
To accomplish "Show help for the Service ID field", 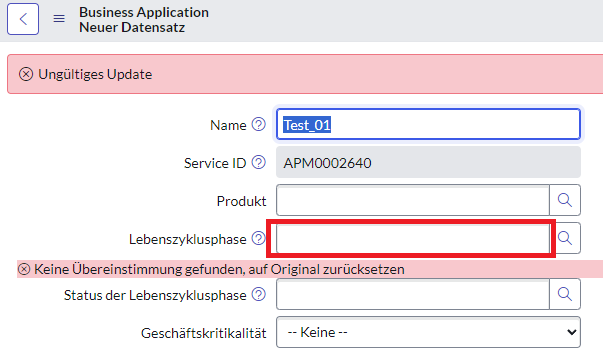I will tap(258, 162).
